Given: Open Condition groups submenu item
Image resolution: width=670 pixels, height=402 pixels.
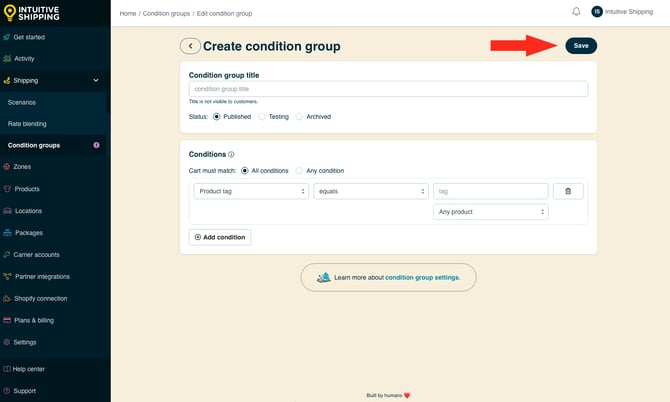Looking at the screenshot, I should point(34,145).
